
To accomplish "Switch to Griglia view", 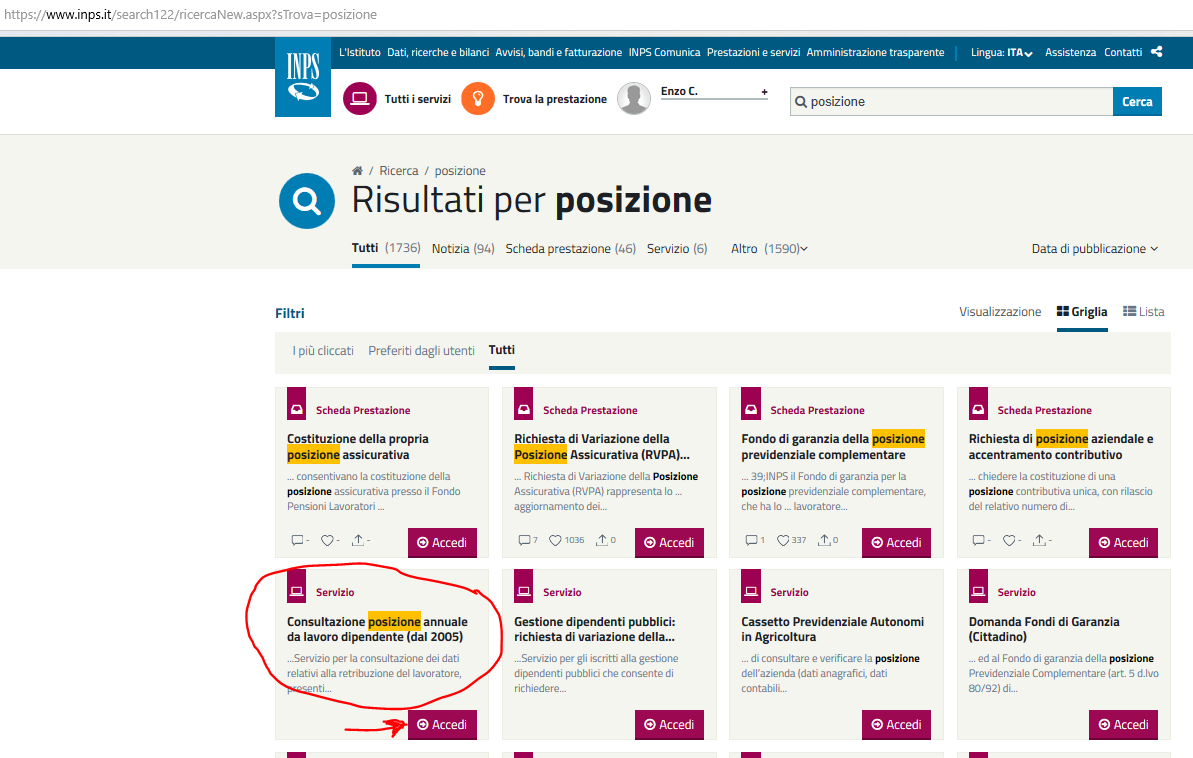I will coord(1082,312).
